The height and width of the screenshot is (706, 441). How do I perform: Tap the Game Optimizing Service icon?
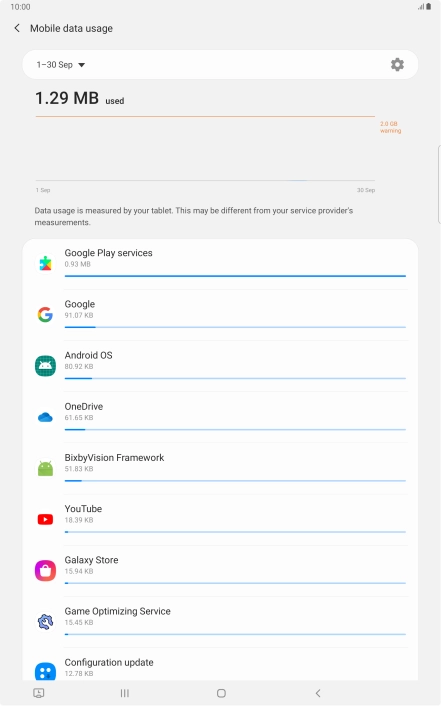pos(45,622)
